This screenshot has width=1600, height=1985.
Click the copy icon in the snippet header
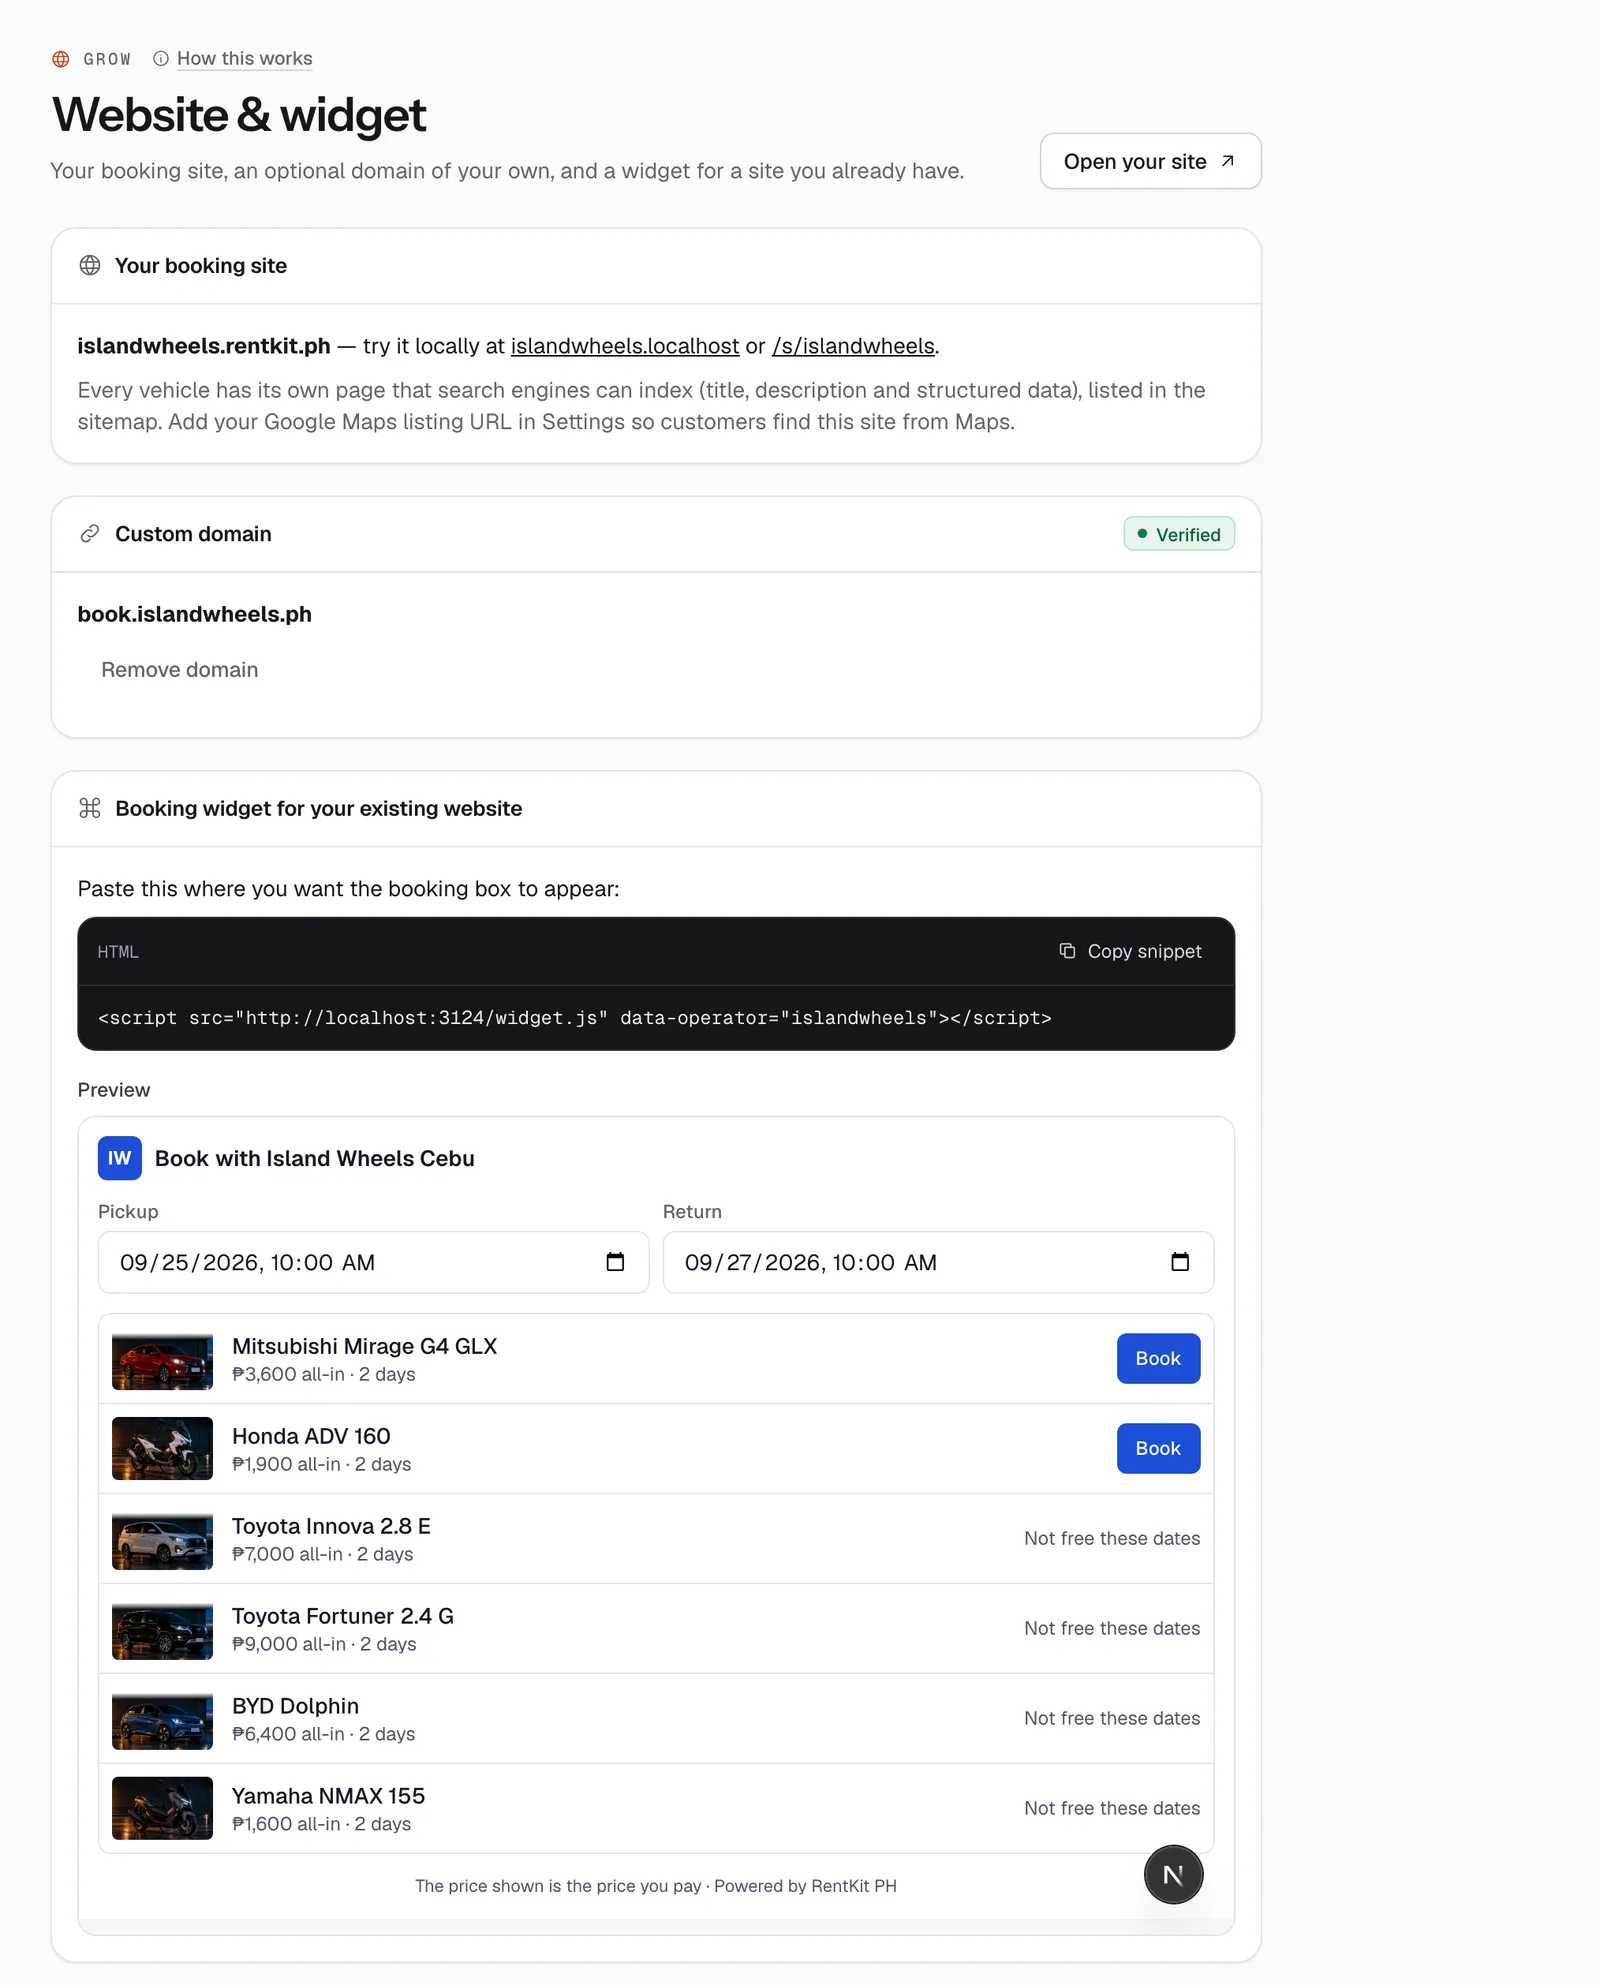pos(1067,951)
